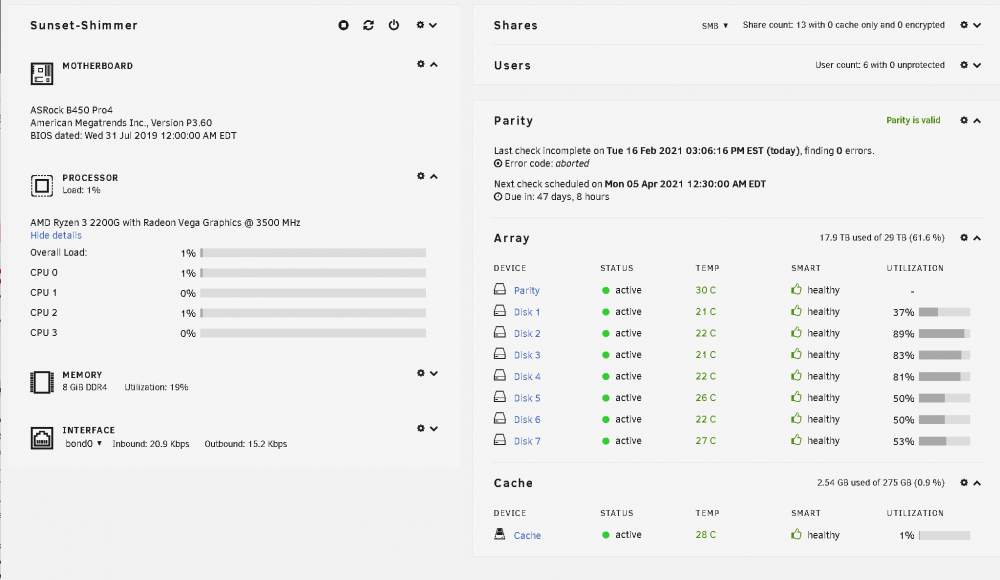
Task: Open the Disk 1 device link
Action: click(527, 312)
